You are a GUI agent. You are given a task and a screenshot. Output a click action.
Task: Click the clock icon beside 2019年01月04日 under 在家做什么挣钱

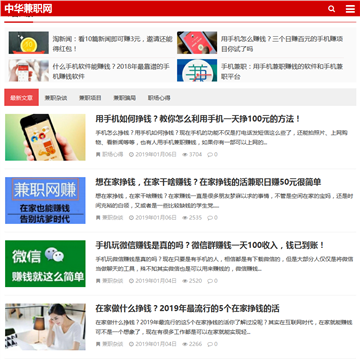[x=131, y=344]
